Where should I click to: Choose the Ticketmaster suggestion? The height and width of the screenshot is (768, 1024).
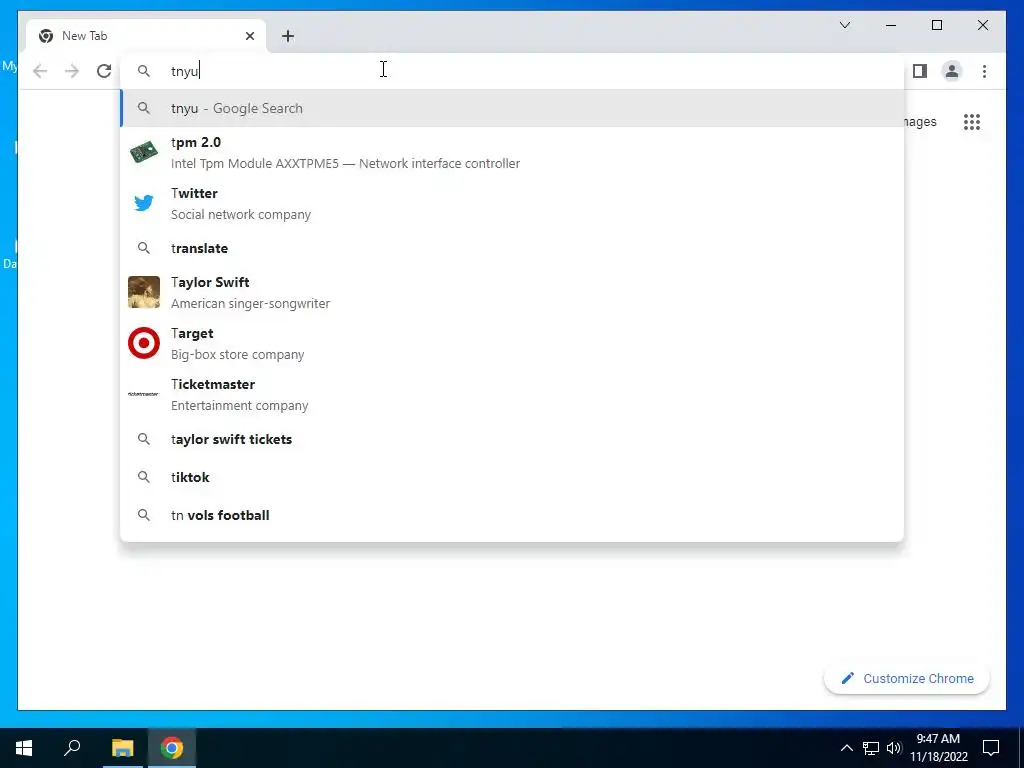click(x=512, y=394)
